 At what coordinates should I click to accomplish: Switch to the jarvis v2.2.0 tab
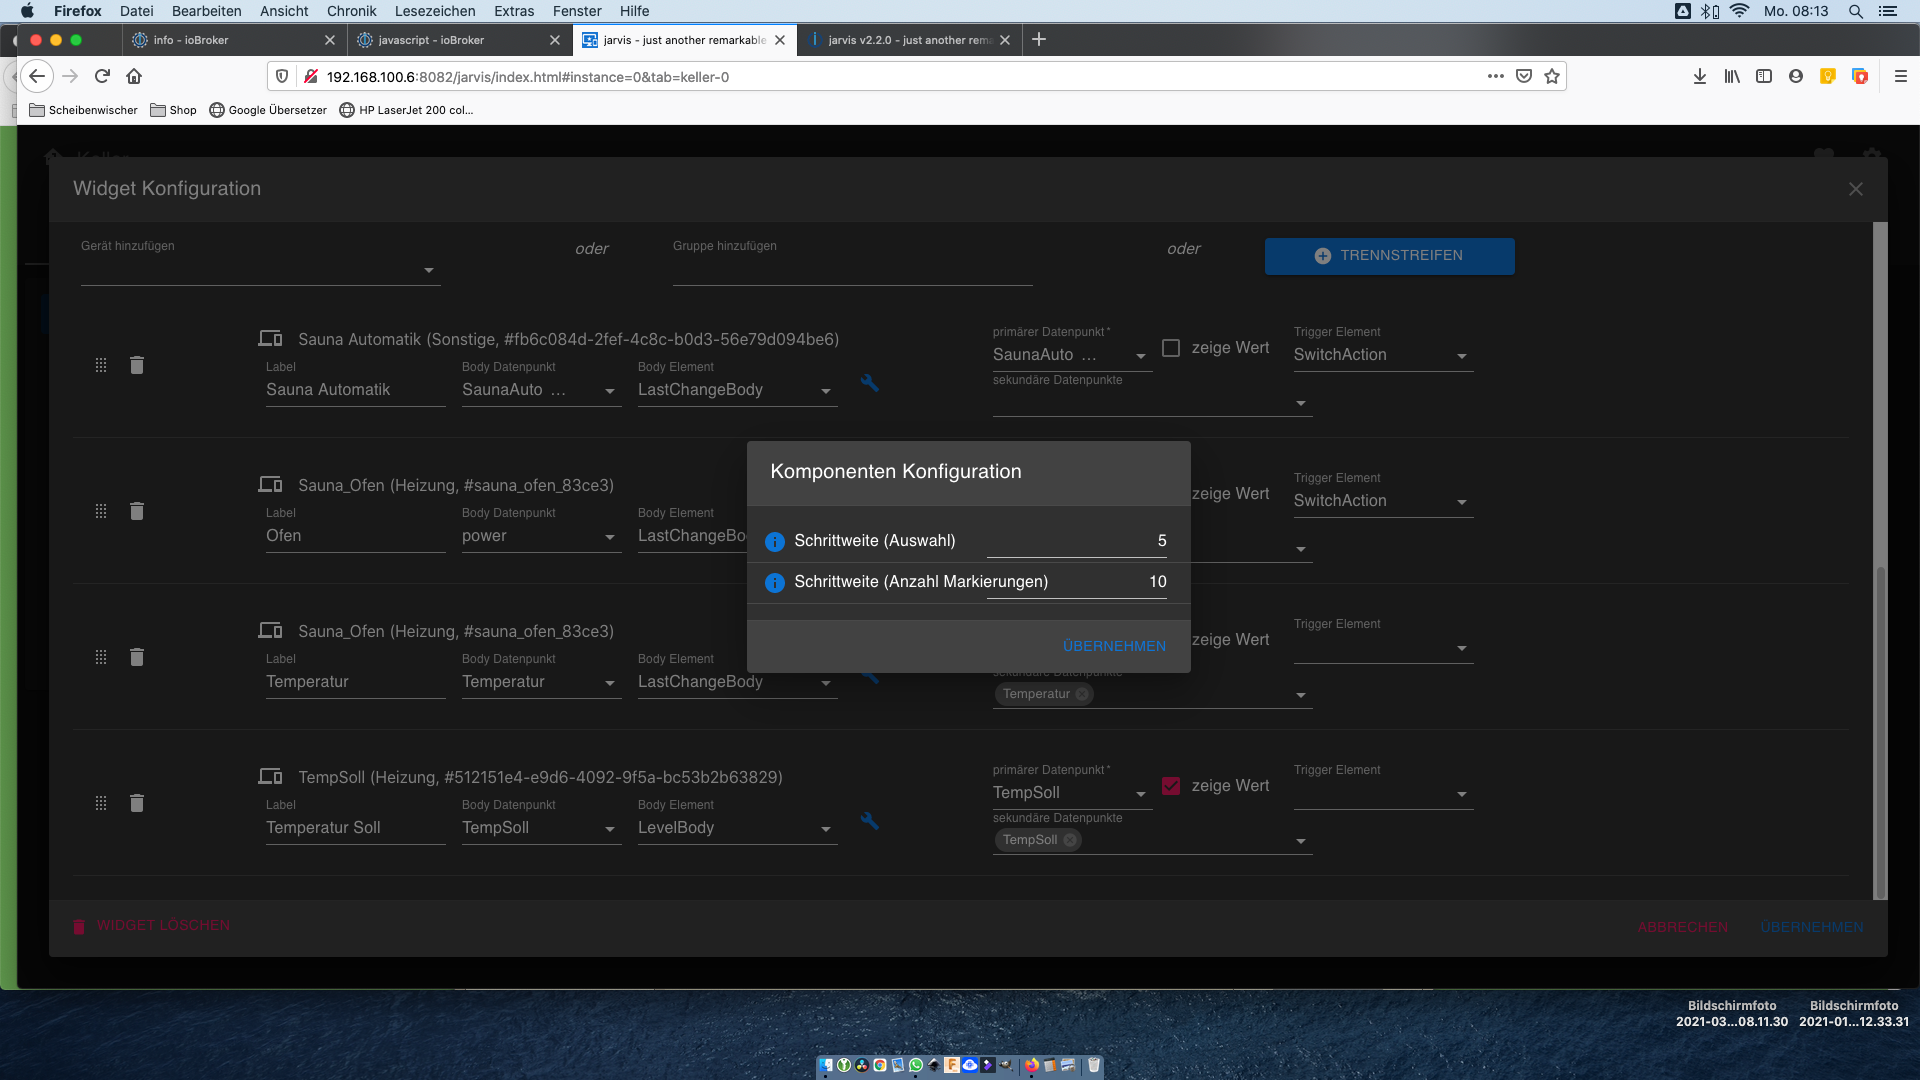909,40
